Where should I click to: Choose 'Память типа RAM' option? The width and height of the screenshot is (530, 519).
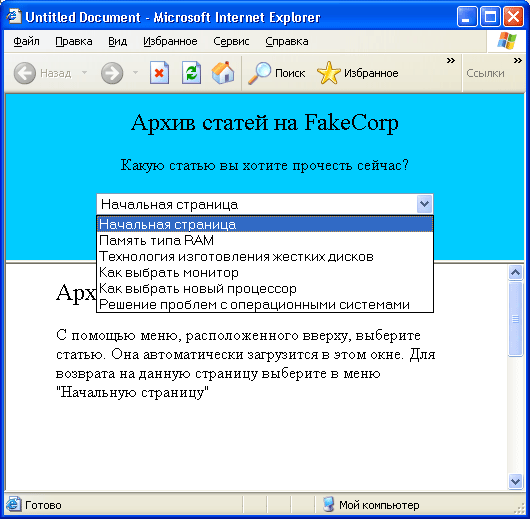click(265, 240)
